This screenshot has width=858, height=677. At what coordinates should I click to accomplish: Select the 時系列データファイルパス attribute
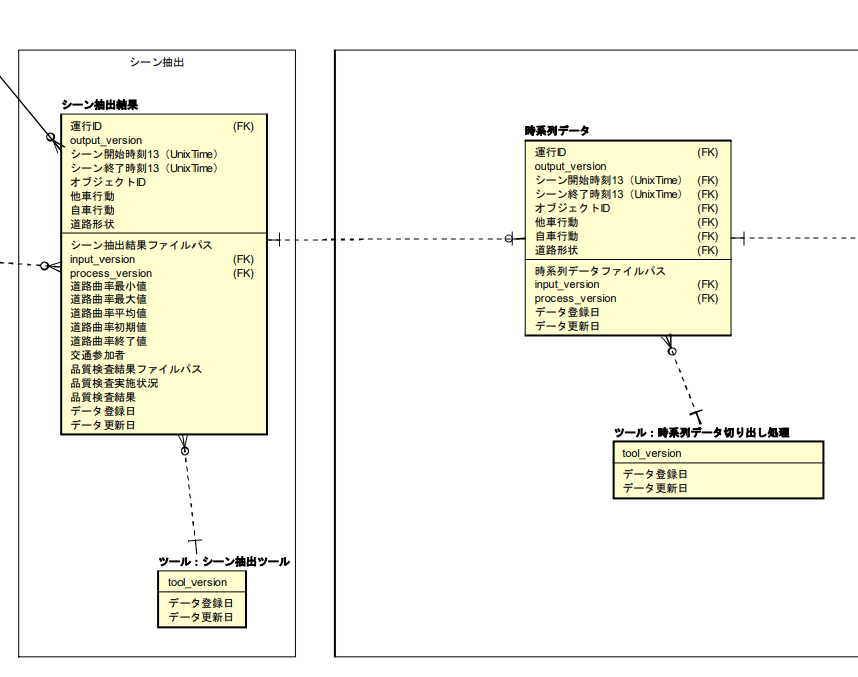[x=600, y=271]
